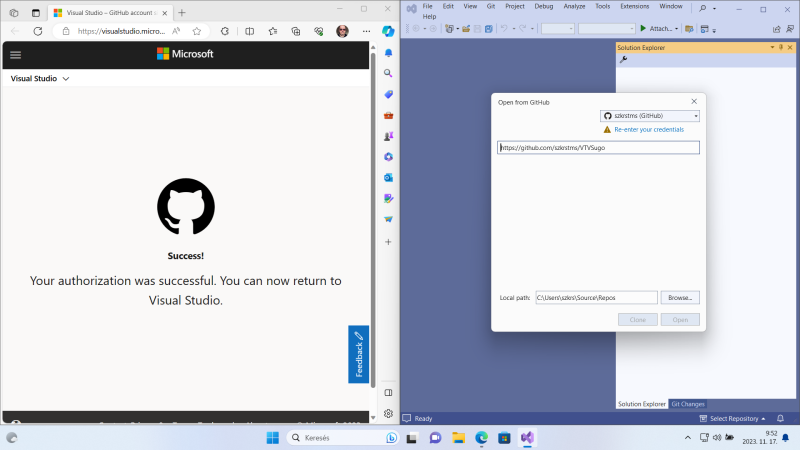800x450 pixels.
Task: Open Windows Start menu
Action: click(x=273, y=438)
